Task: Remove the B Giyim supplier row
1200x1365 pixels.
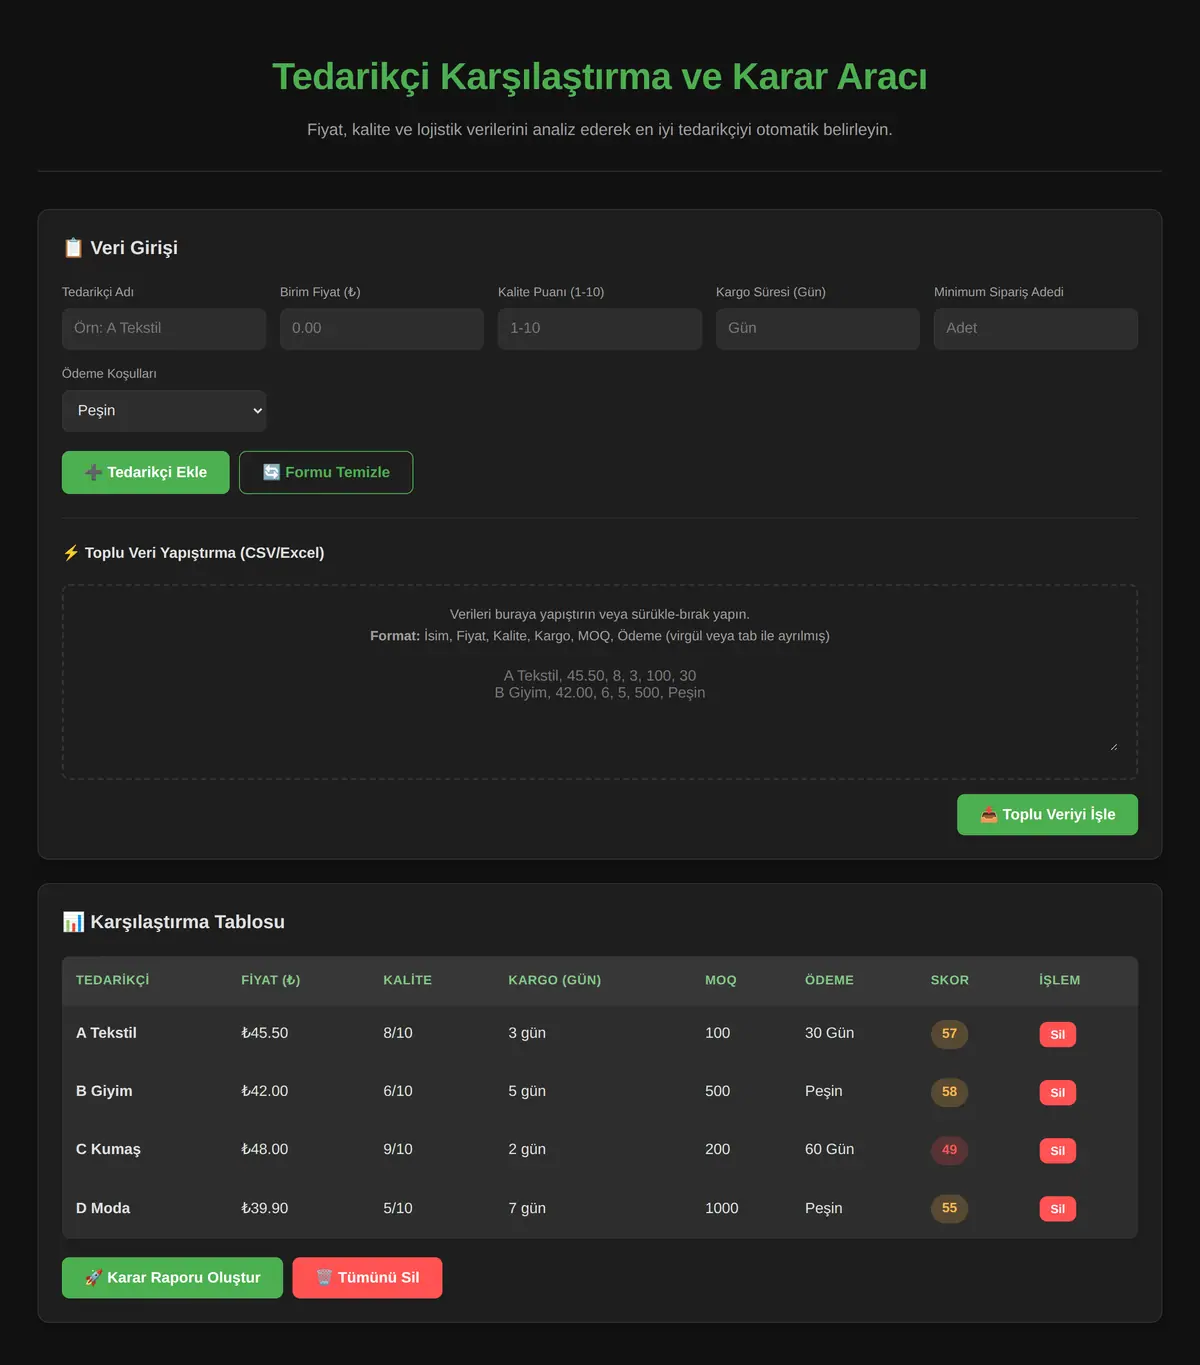Action: pyautogui.click(x=1057, y=1092)
